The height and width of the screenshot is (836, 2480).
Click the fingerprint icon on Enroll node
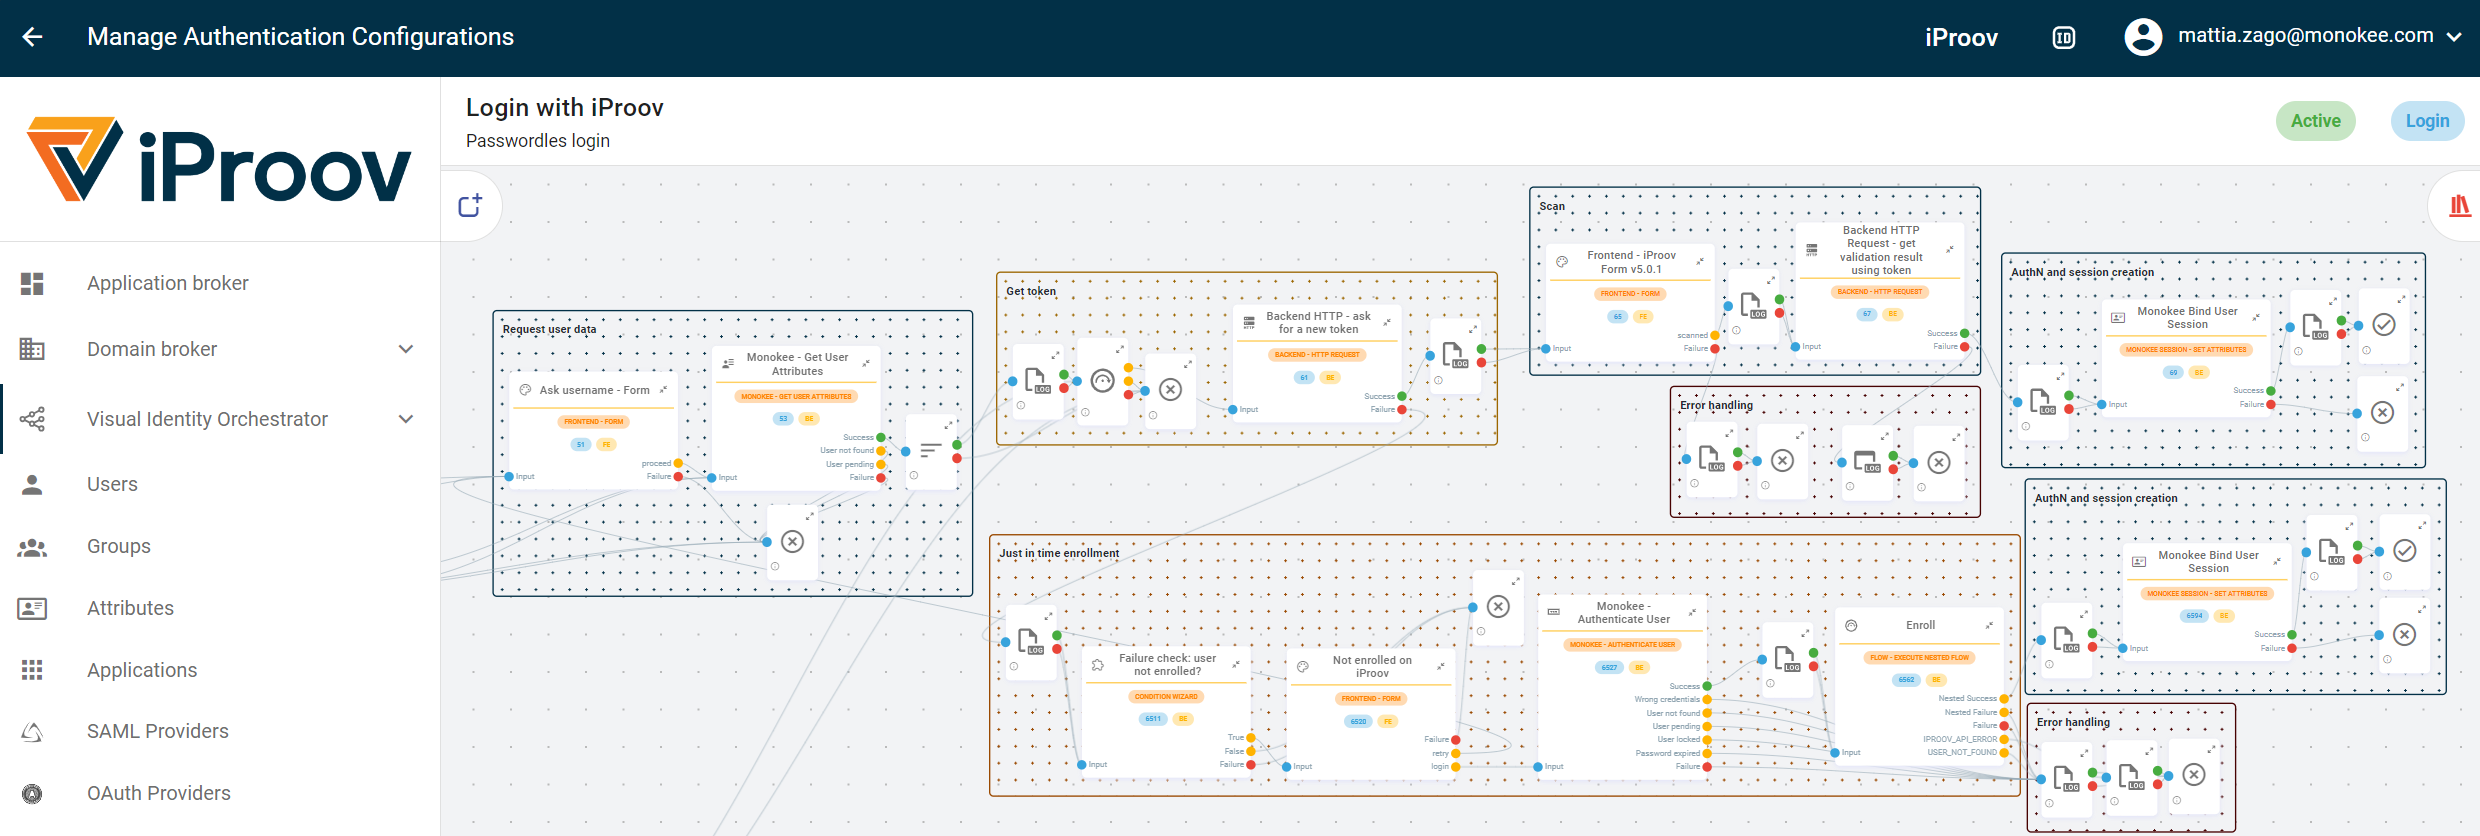click(1851, 625)
